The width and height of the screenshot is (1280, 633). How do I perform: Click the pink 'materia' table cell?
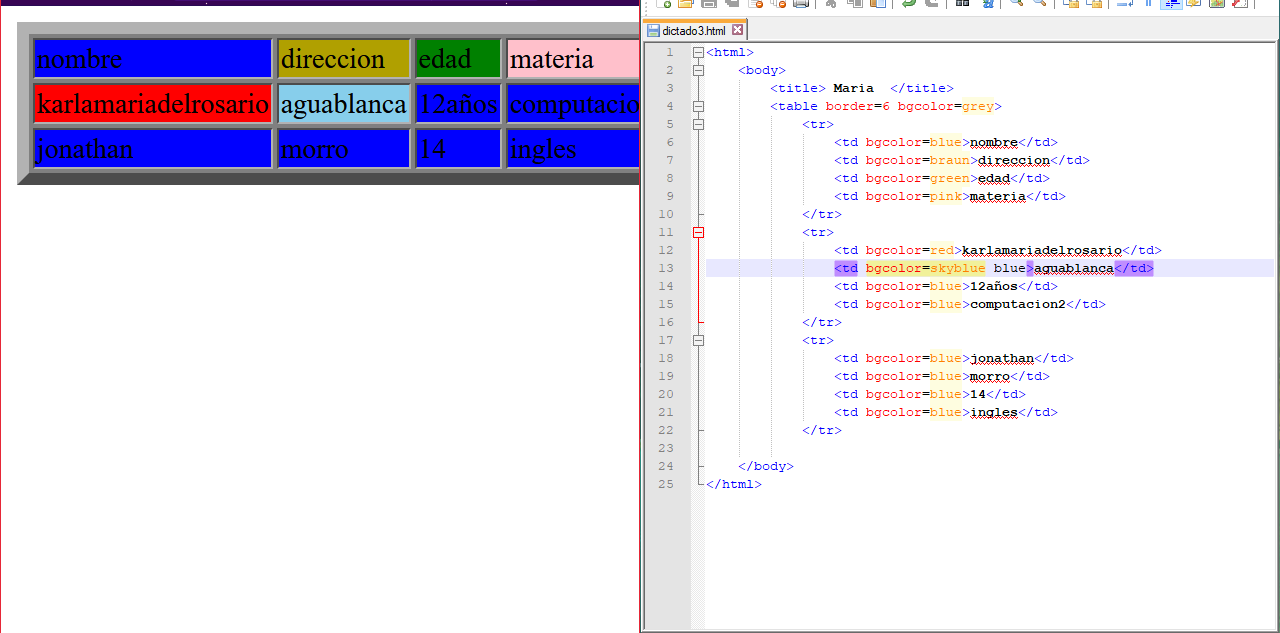coord(573,58)
